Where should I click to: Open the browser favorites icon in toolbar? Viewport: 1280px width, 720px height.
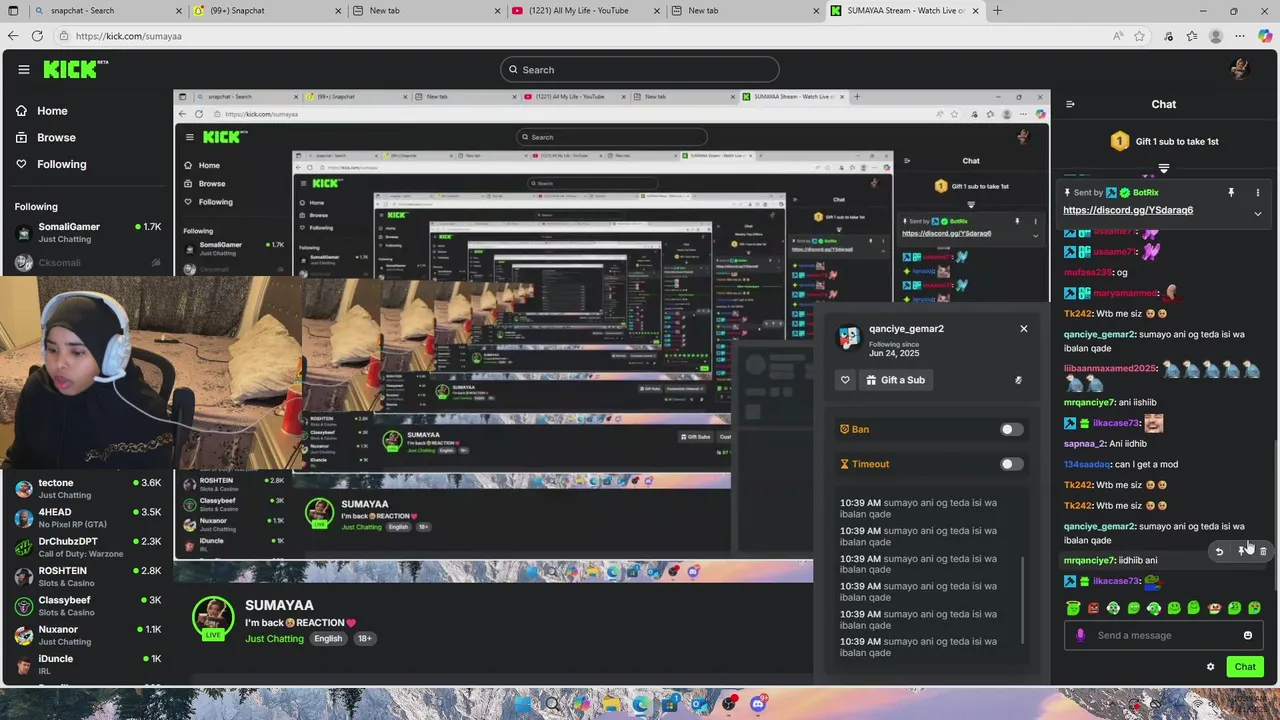point(1192,36)
